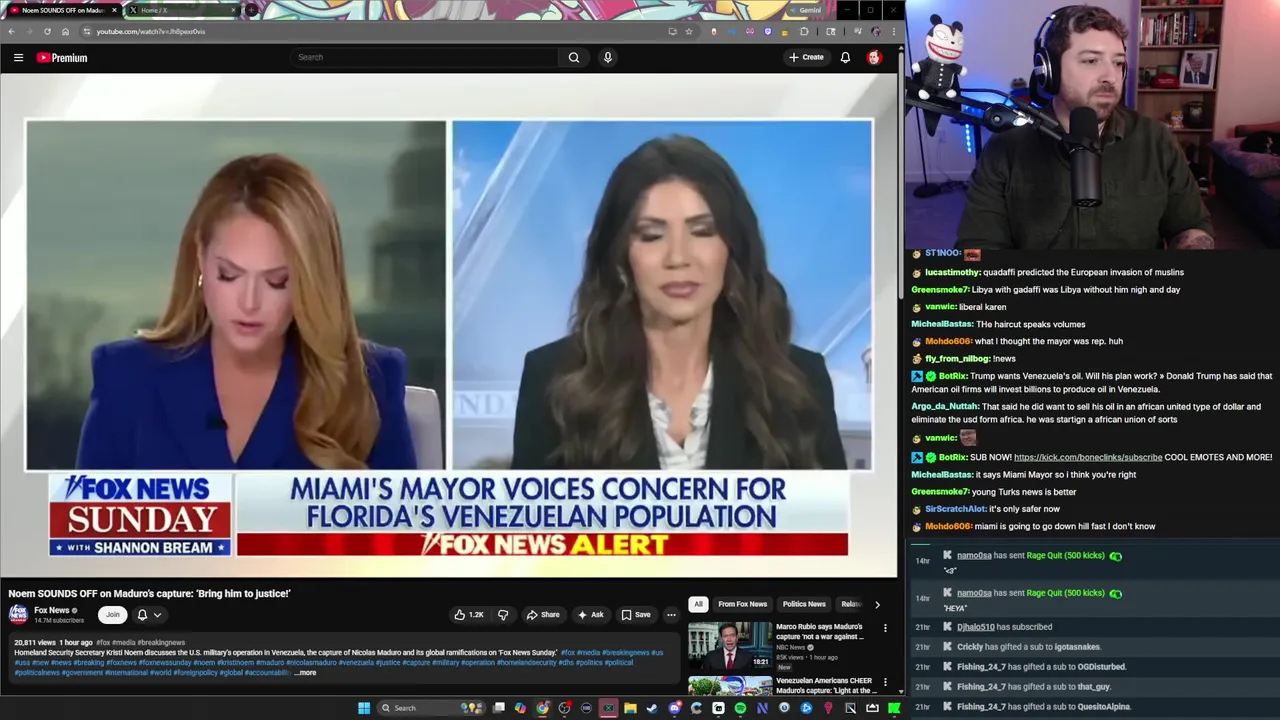Filter by From Fox News chip
The height and width of the screenshot is (720, 1280).
click(x=742, y=604)
